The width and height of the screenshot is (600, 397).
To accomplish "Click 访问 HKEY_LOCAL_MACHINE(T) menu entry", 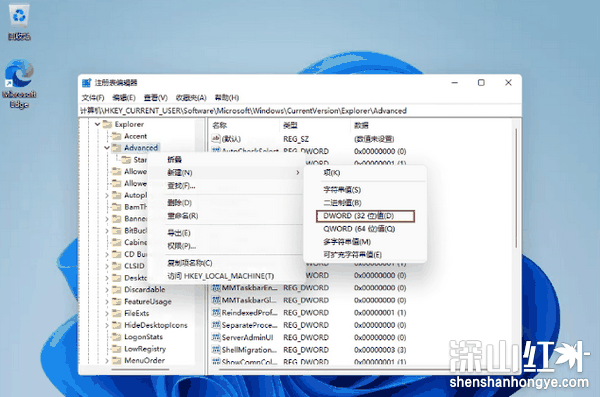I will click(x=226, y=276).
